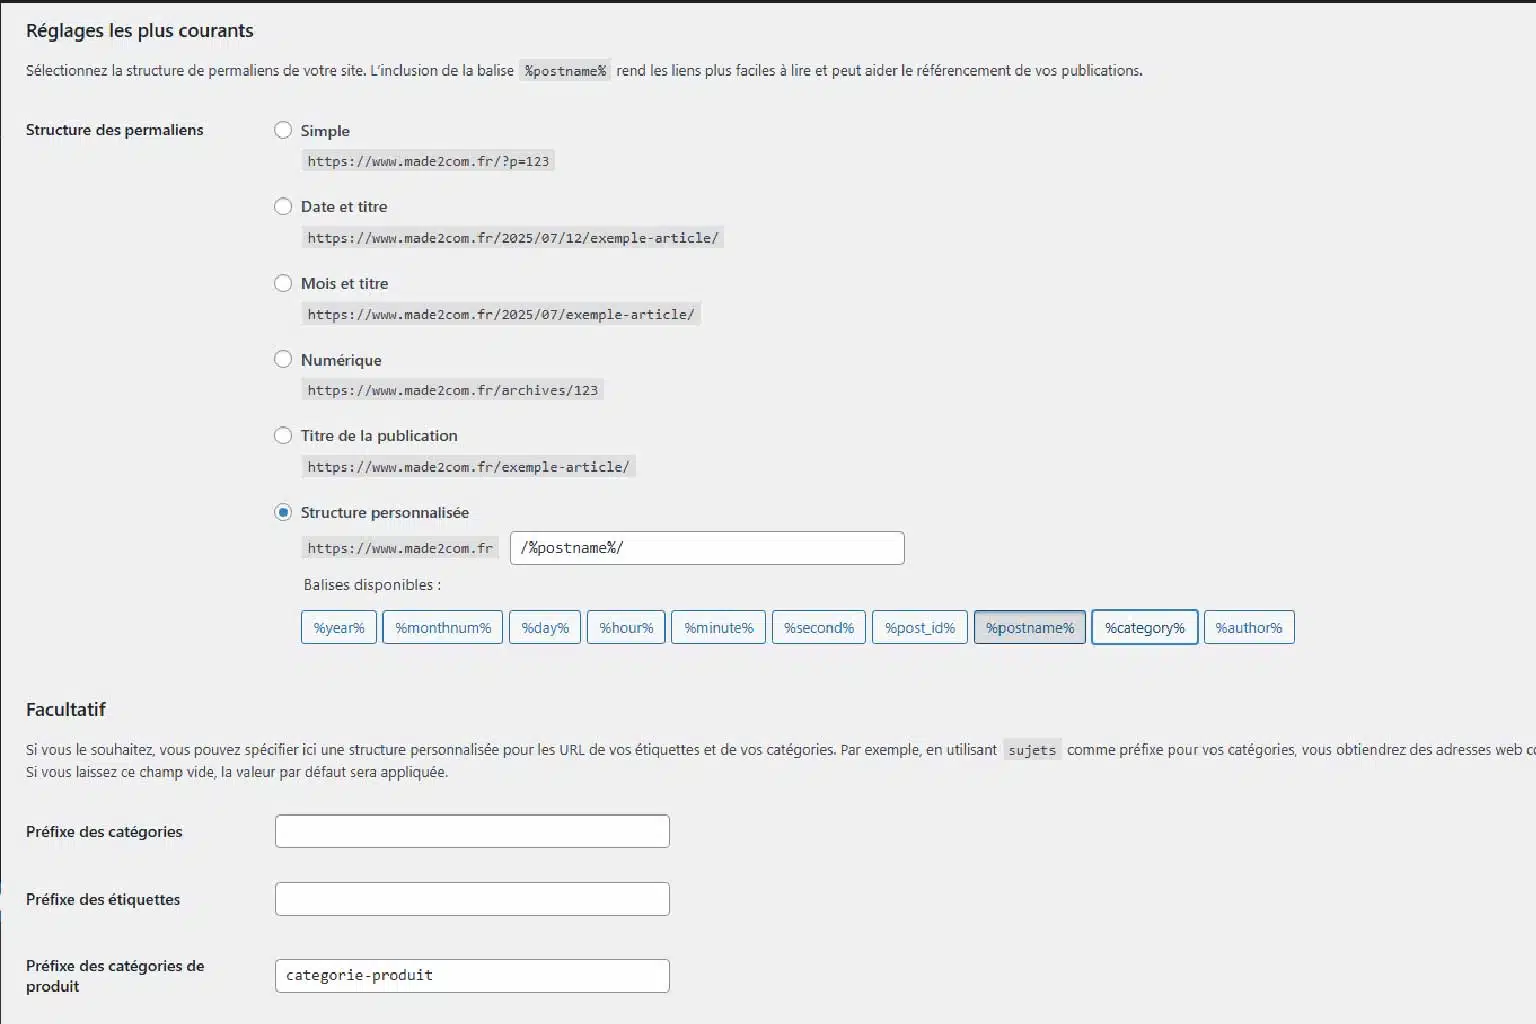Click the Préfixe des catégories de produit label
Image resolution: width=1536 pixels, height=1024 pixels.
pyautogui.click(x=115, y=976)
